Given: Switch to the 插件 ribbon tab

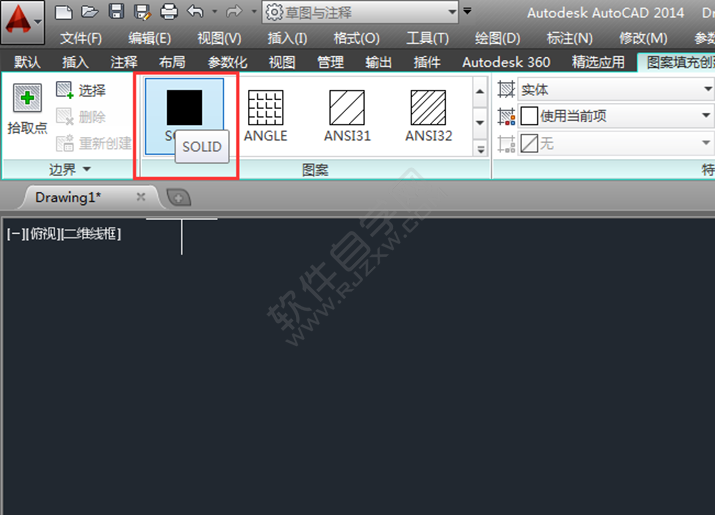Looking at the screenshot, I should pos(427,62).
